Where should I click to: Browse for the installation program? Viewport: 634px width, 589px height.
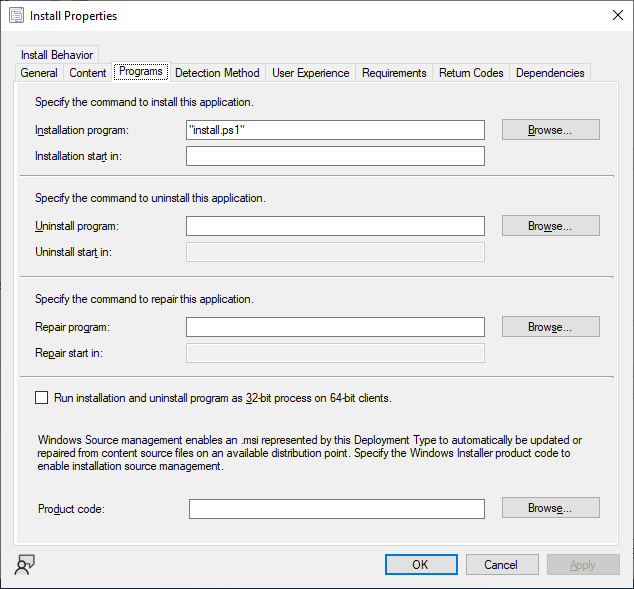(x=551, y=130)
